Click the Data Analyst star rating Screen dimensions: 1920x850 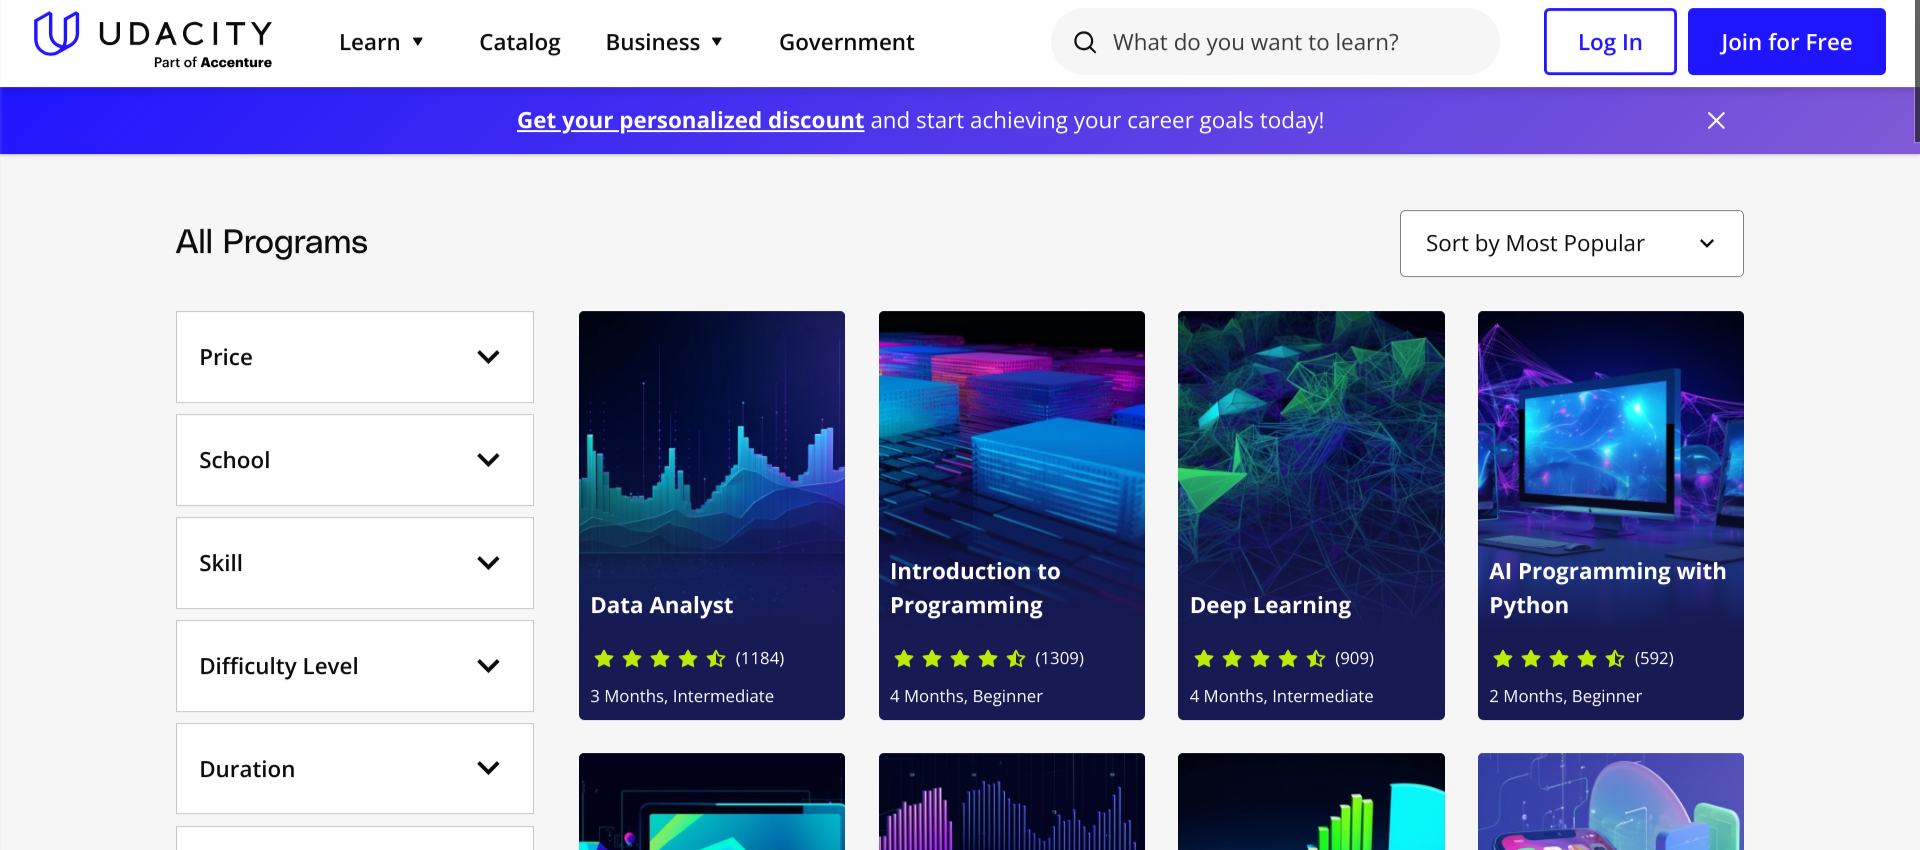pyautogui.click(x=660, y=658)
